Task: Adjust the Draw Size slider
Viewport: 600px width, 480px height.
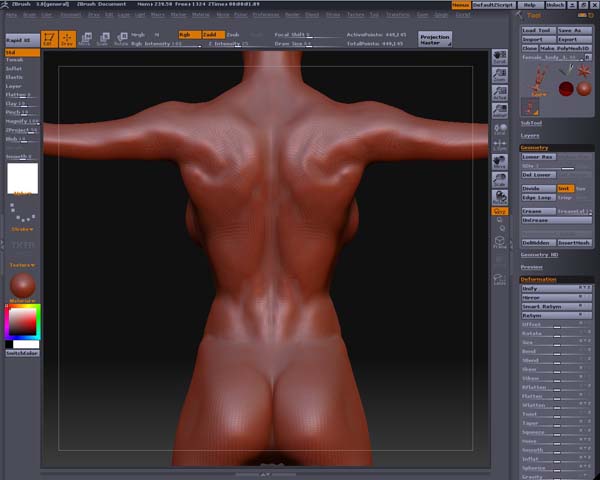Action: [x=308, y=44]
